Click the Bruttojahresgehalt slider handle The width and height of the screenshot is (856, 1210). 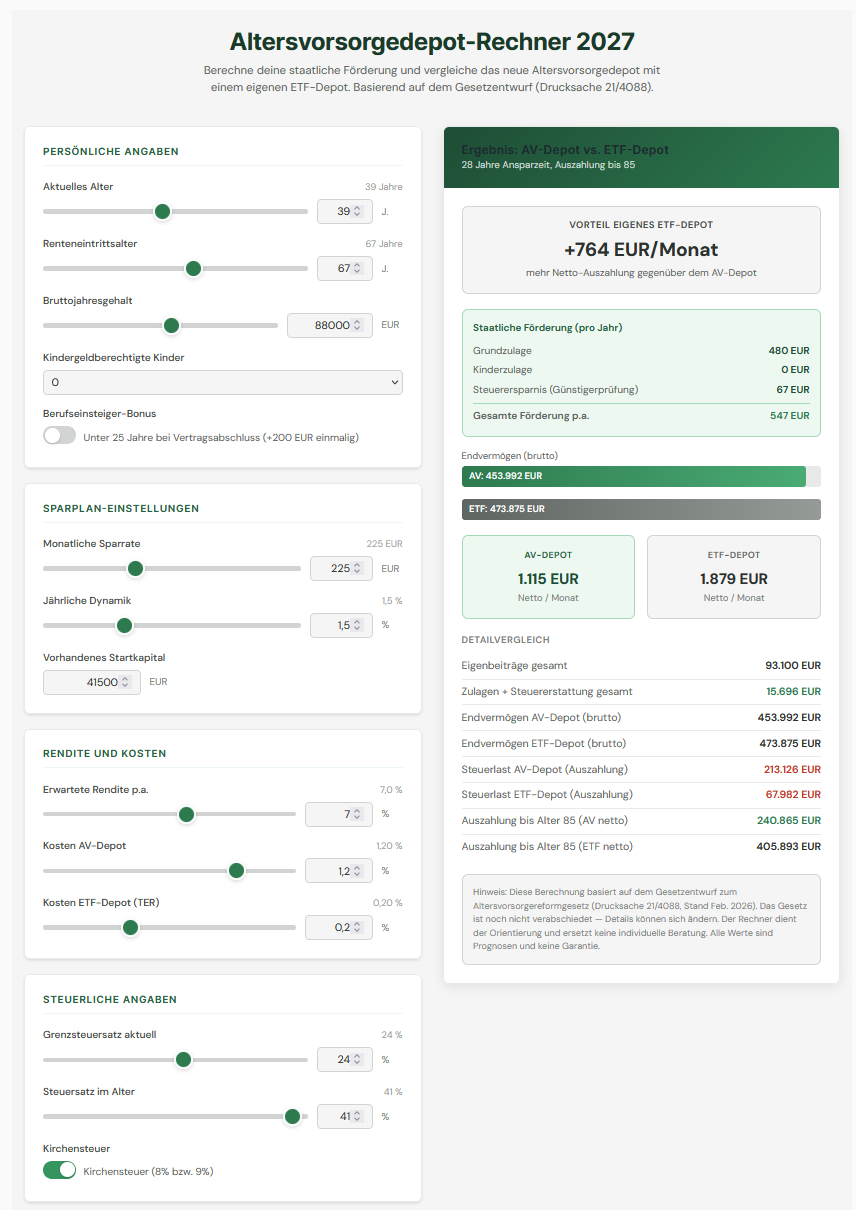[171, 325]
